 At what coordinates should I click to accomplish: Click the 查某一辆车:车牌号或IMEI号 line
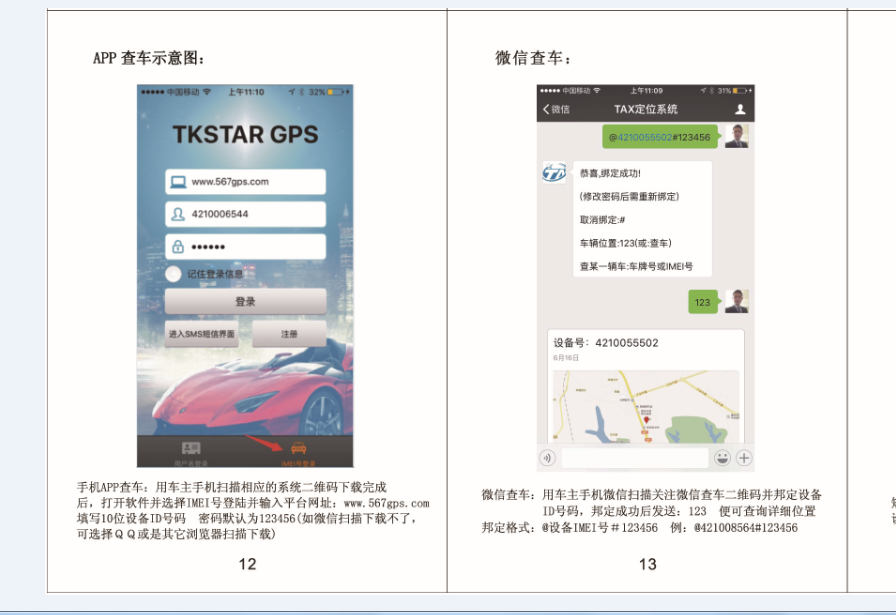coord(636,266)
